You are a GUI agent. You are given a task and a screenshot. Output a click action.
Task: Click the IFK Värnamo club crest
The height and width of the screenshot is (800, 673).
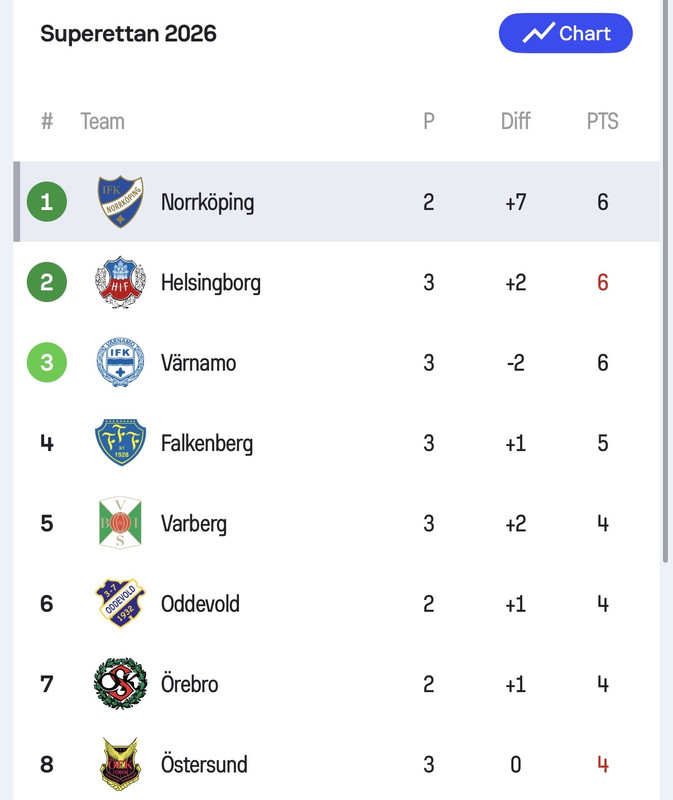pyautogui.click(x=120, y=362)
